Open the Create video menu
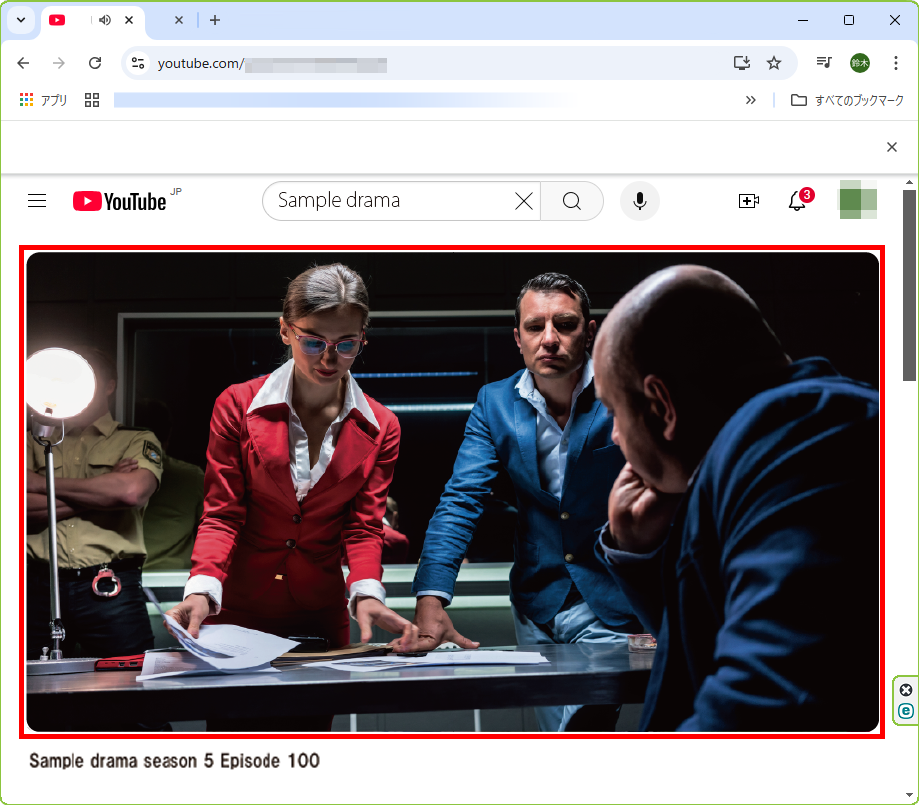919x805 pixels. [x=748, y=201]
